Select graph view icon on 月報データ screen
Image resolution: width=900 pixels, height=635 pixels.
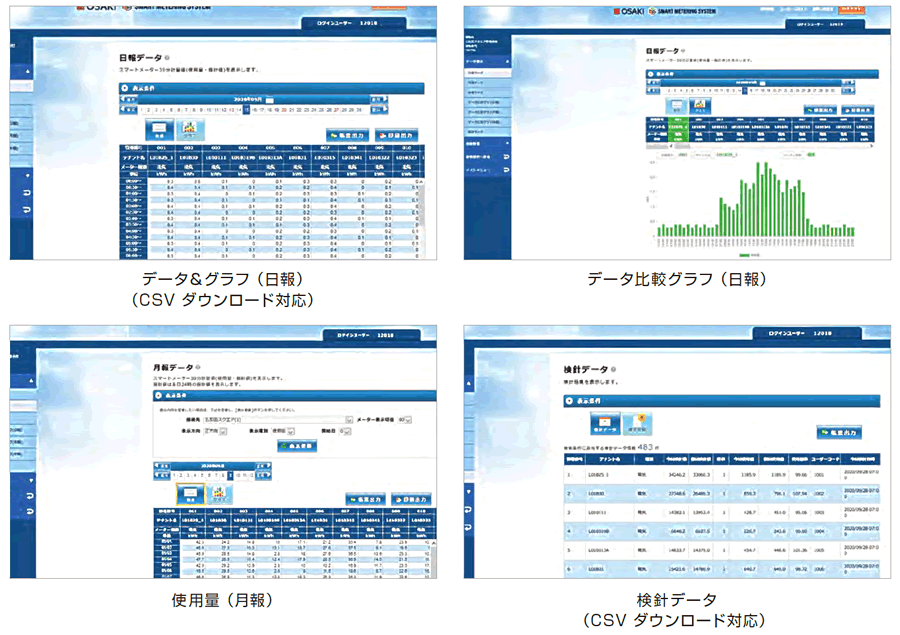tap(220, 494)
